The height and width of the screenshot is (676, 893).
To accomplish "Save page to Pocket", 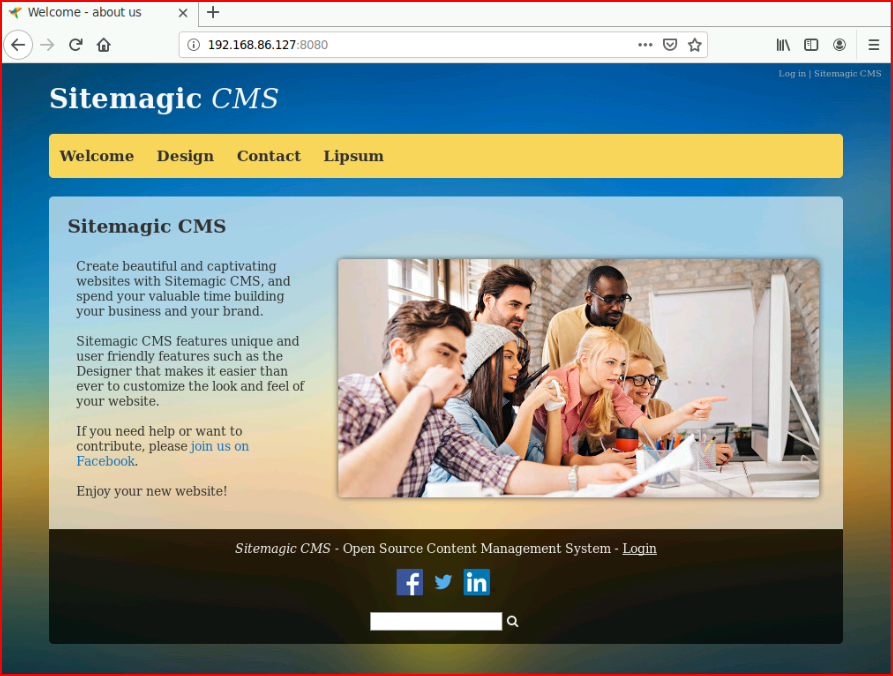I will coord(670,44).
